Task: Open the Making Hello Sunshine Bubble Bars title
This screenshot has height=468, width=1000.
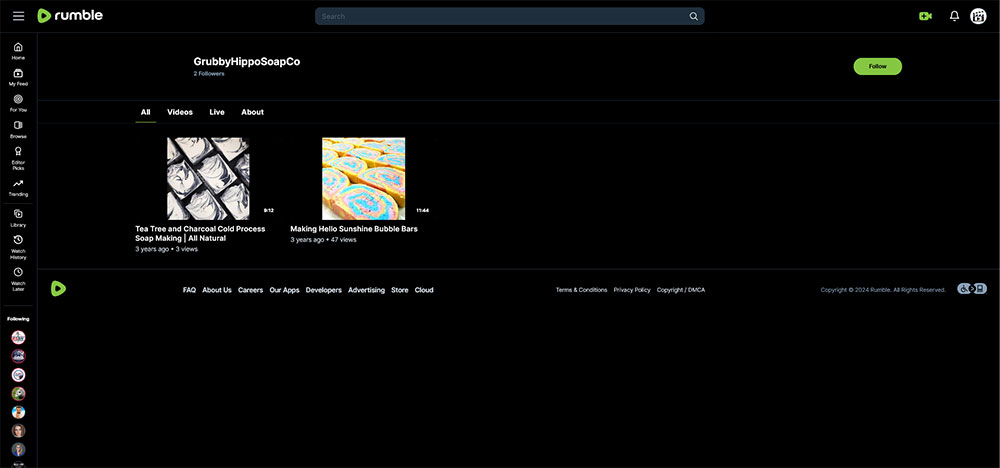Action: [x=354, y=228]
